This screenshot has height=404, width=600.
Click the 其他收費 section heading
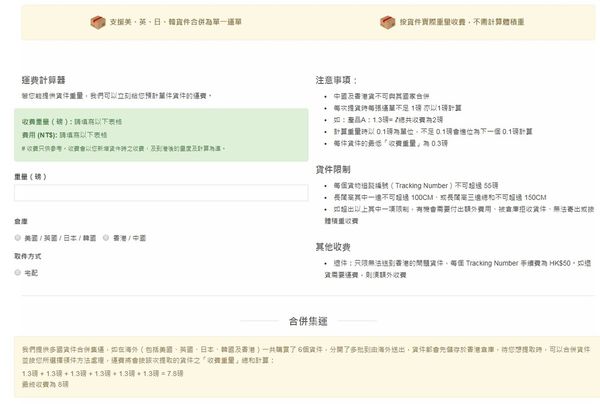336,246
